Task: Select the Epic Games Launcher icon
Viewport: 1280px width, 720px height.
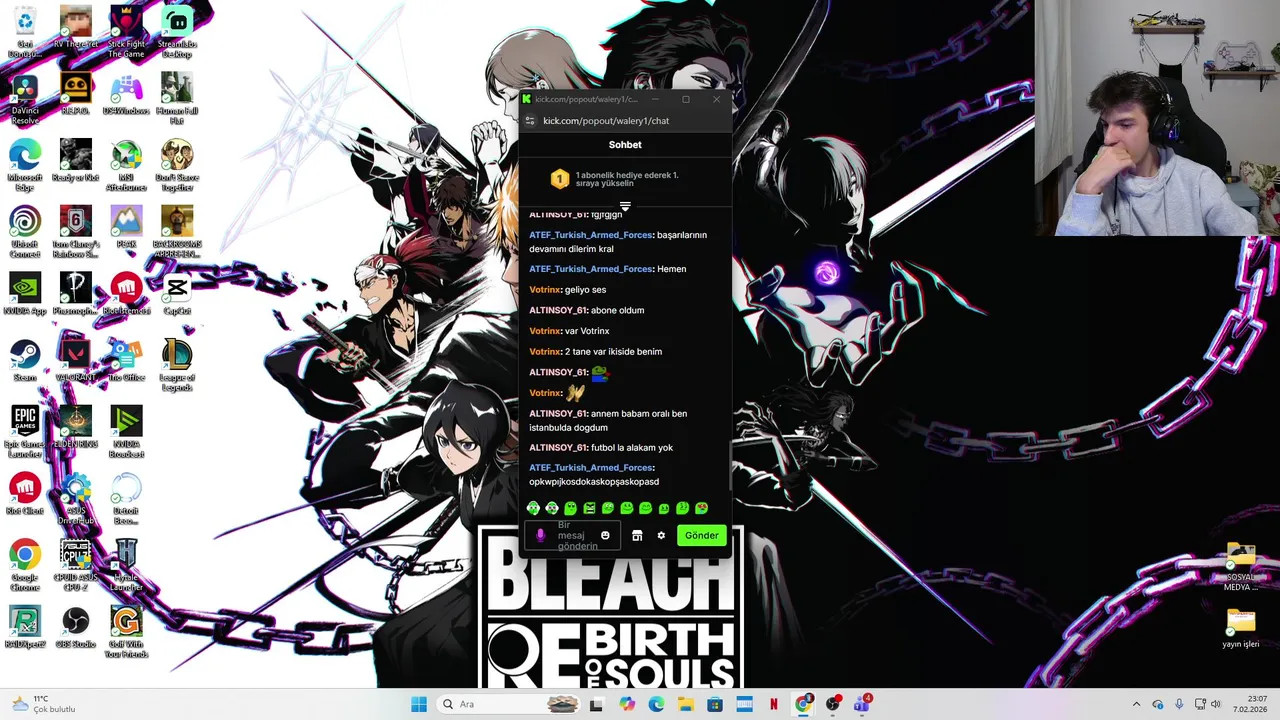Action: [25, 432]
